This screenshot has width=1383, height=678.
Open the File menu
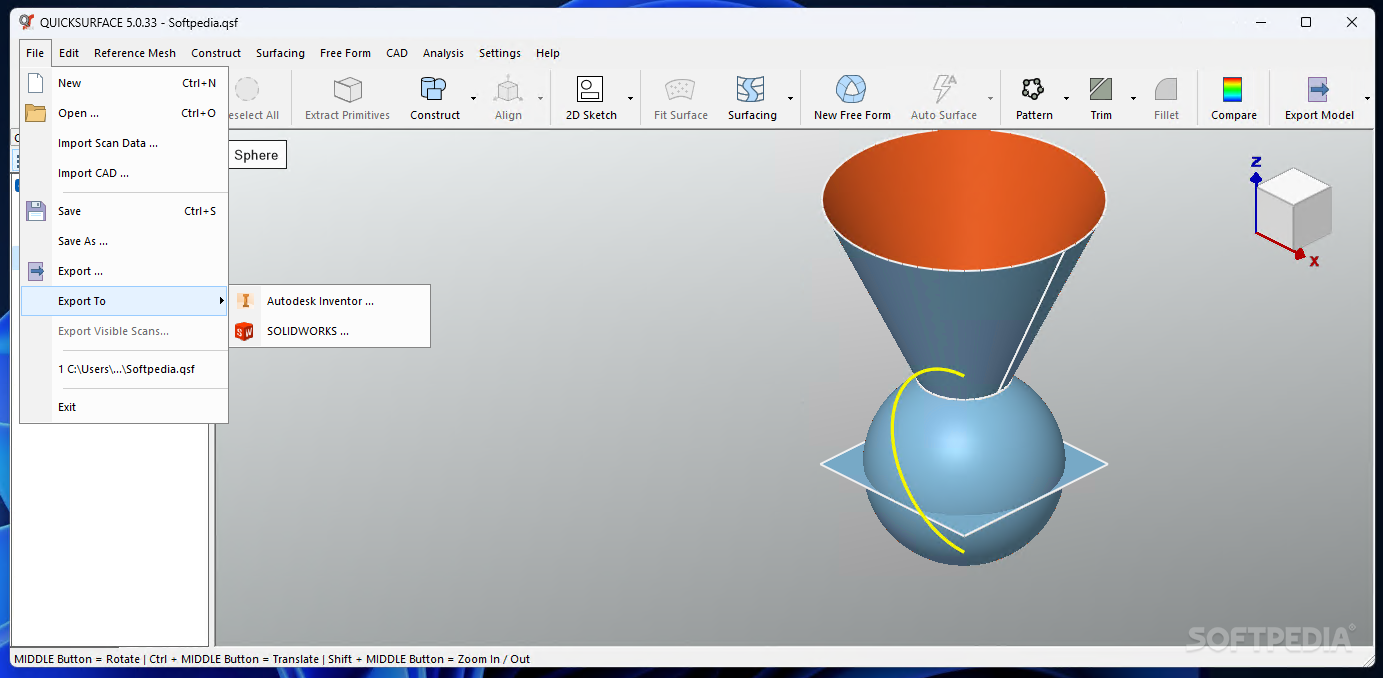pyautogui.click(x=35, y=53)
